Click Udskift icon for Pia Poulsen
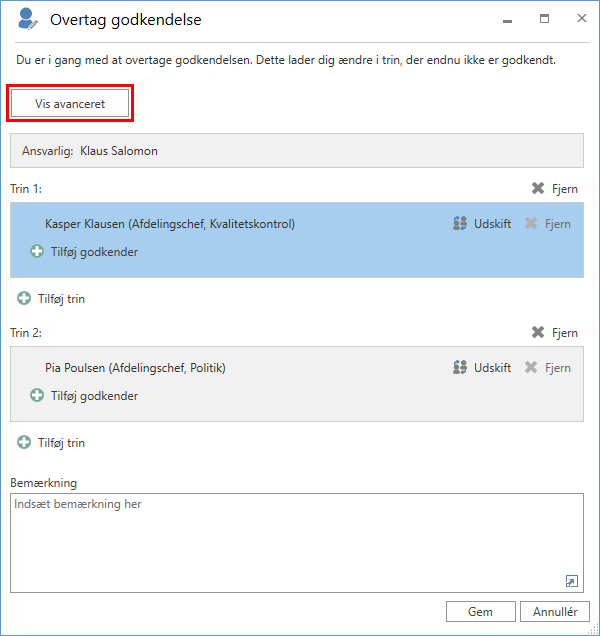 [x=460, y=367]
